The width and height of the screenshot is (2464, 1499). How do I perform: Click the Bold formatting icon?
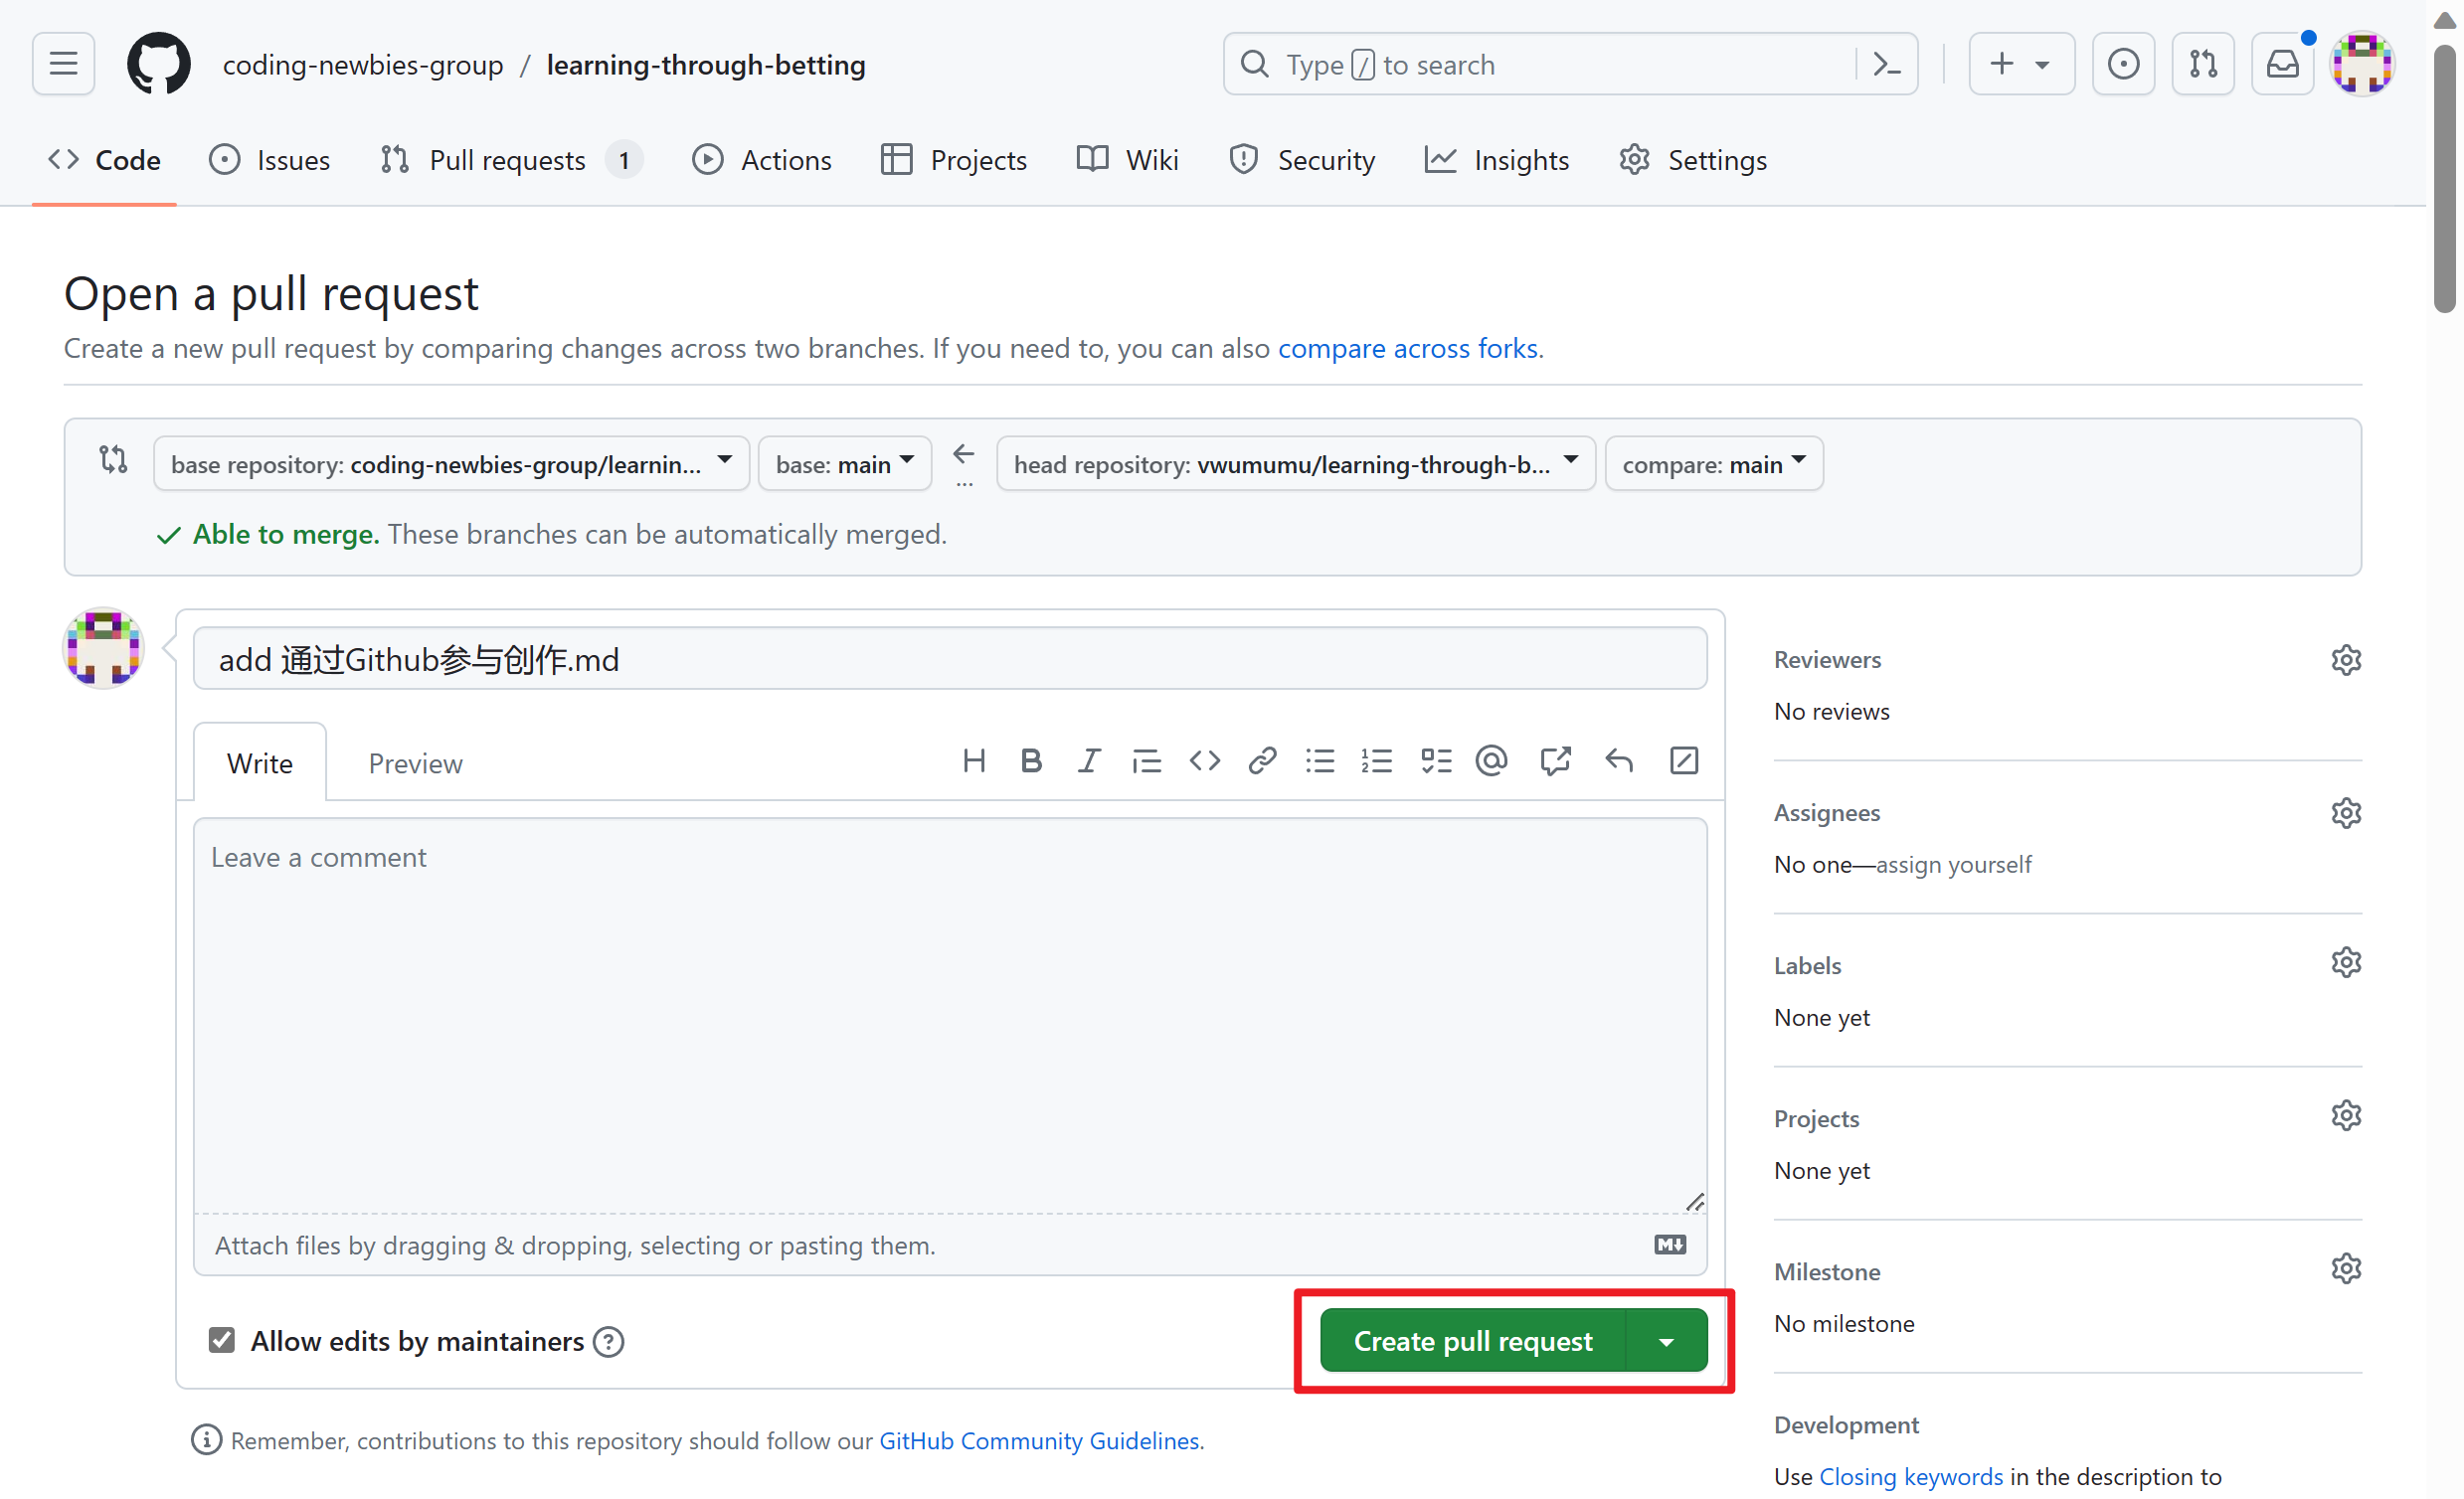[x=1031, y=762]
